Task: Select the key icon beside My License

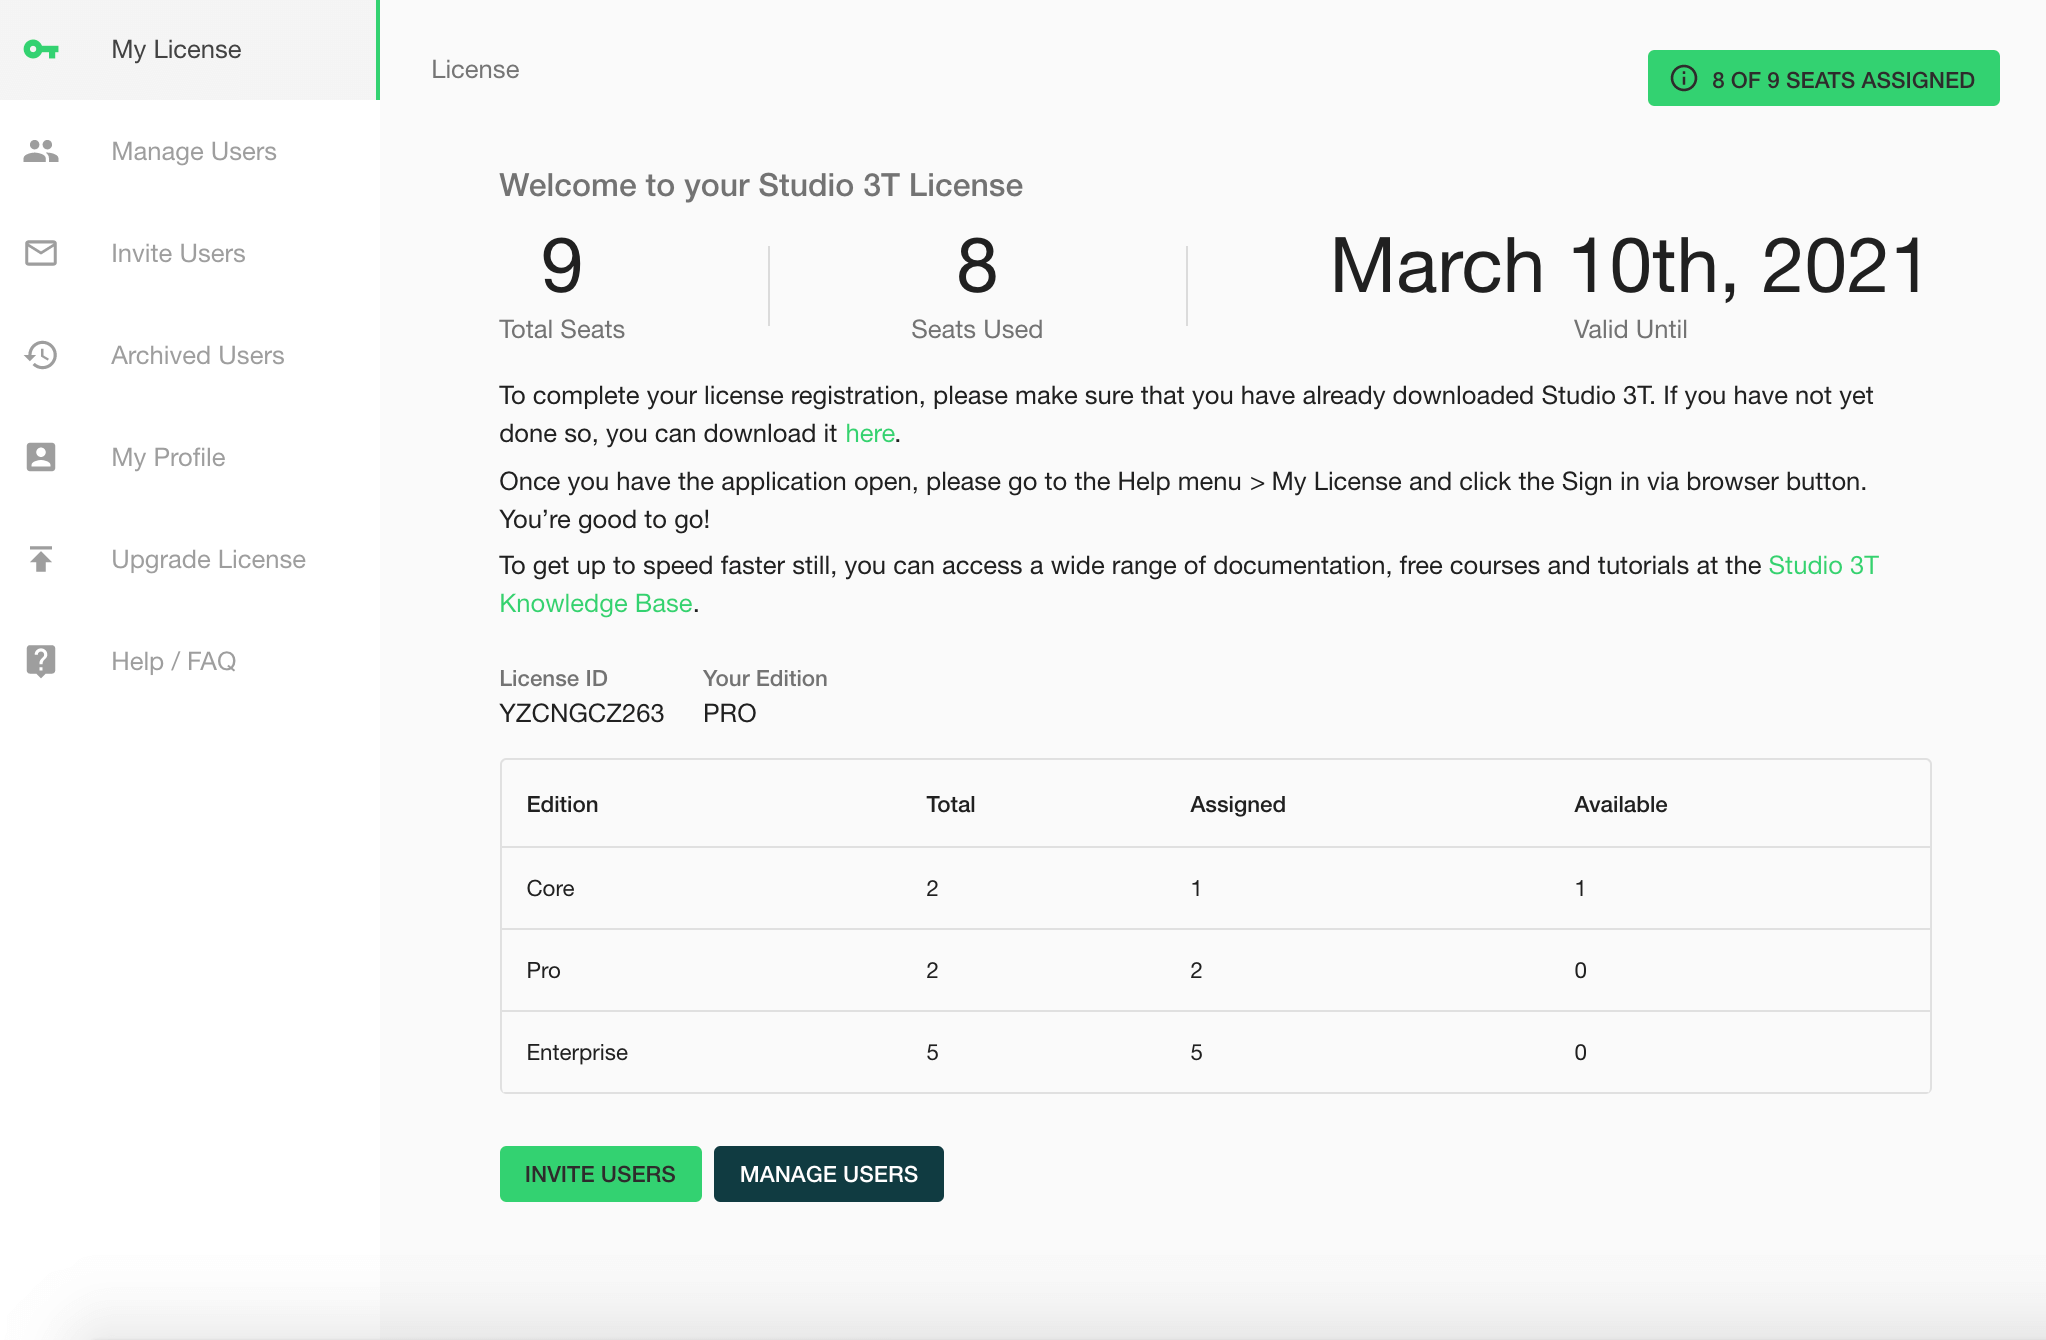Action: pos(41,49)
